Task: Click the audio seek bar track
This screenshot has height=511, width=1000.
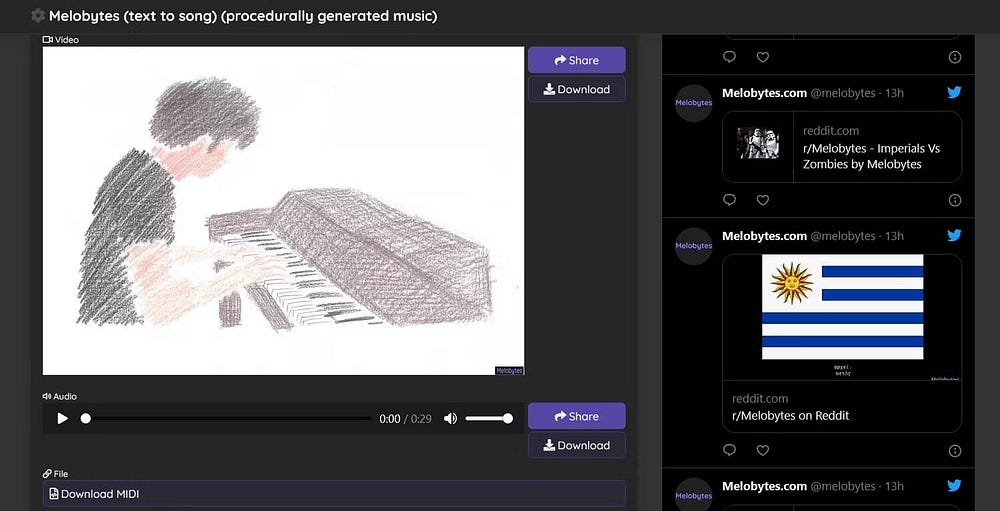Action: [x=228, y=418]
